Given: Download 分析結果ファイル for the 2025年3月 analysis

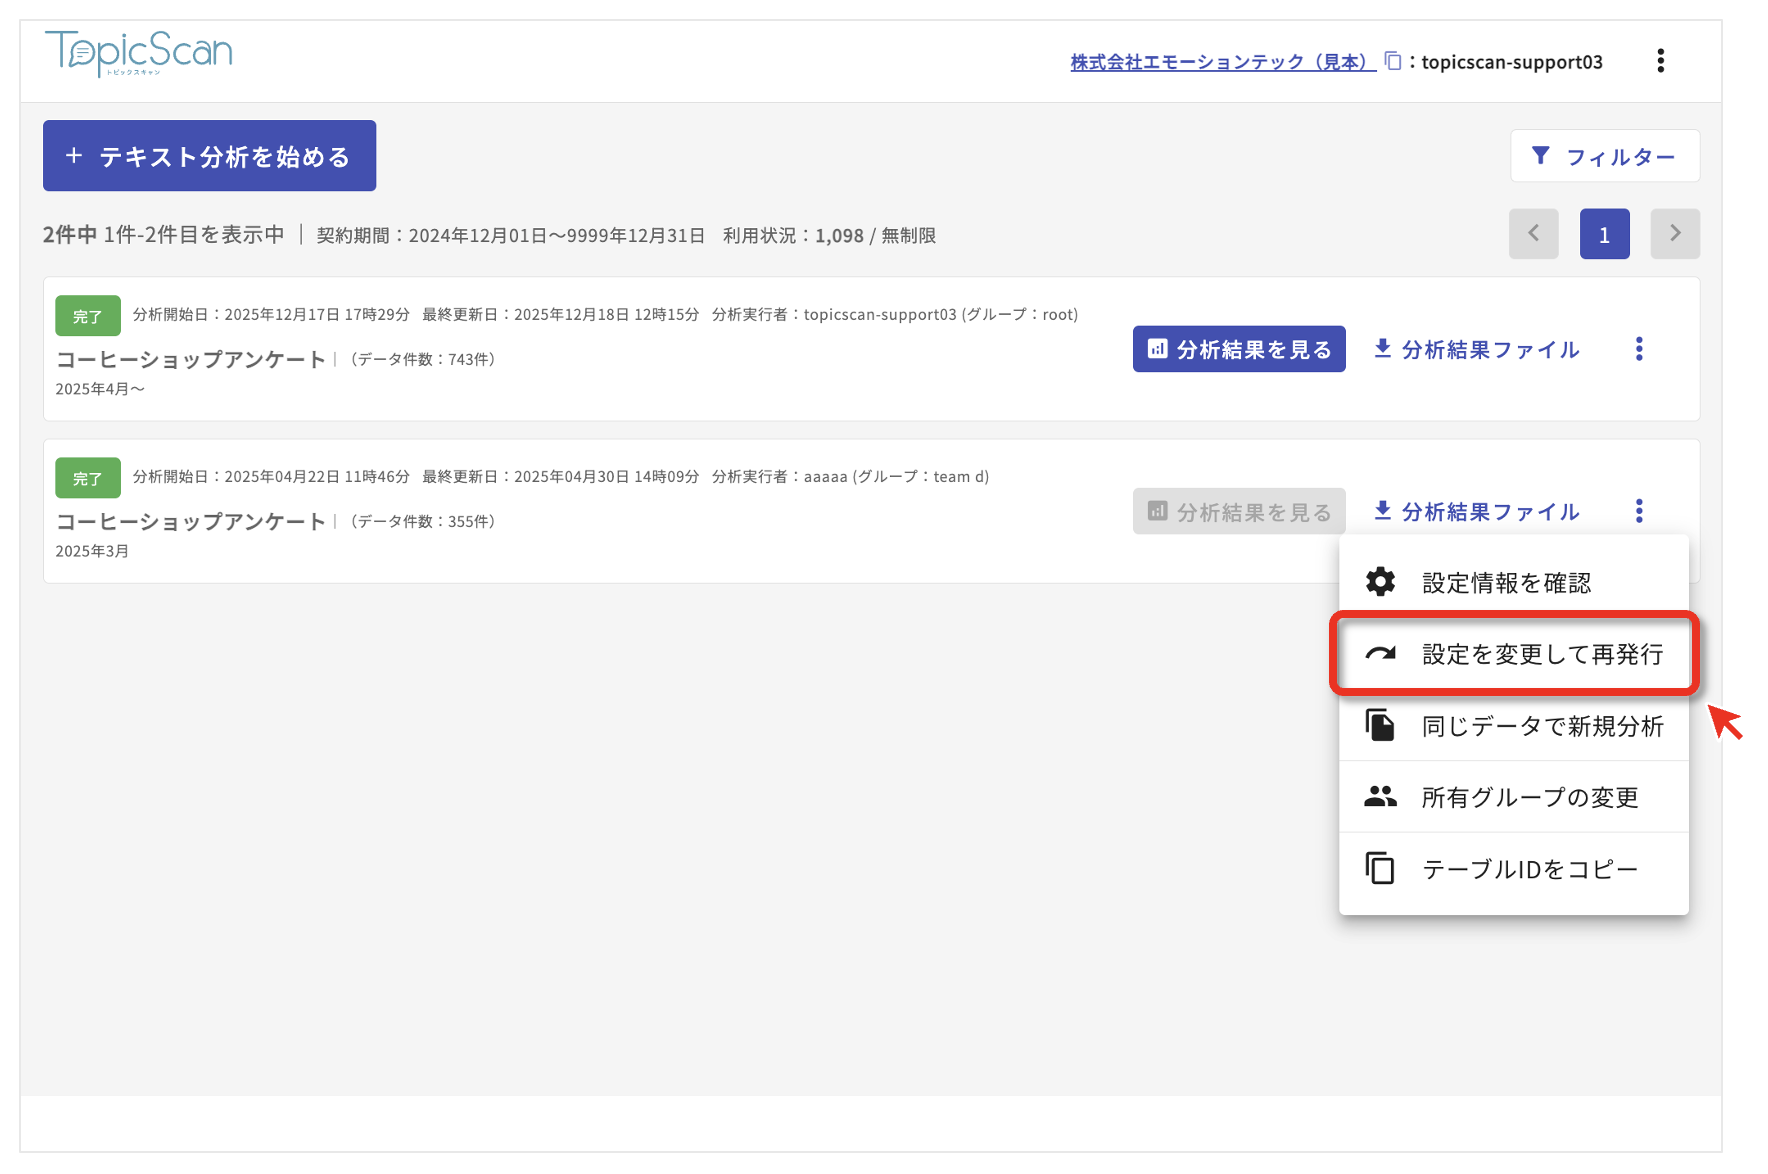Looking at the screenshot, I should [1476, 511].
